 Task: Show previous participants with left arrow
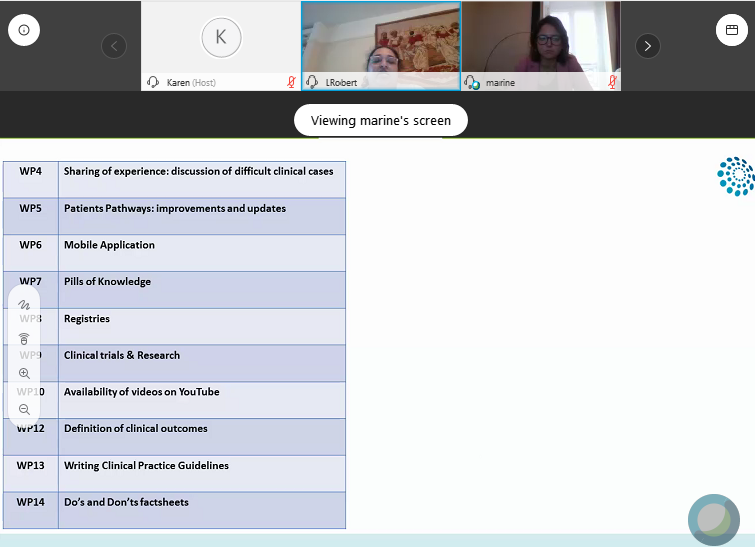[x=114, y=46]
